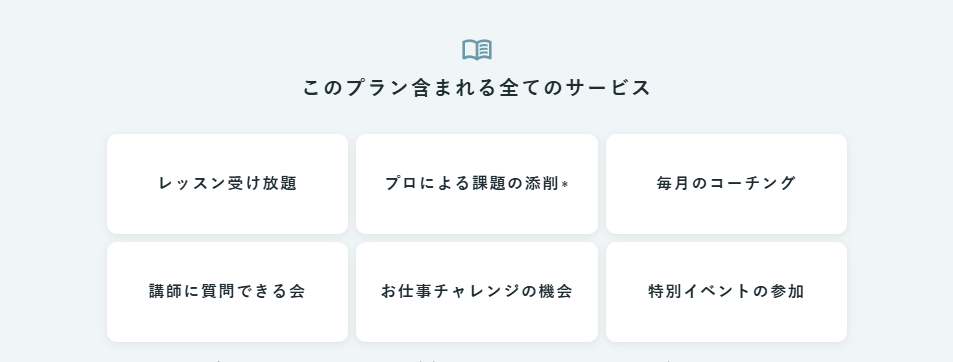Click the プロによる課題の添削 label text
Screen dimensions: 953x362
(x=472, y=183)
